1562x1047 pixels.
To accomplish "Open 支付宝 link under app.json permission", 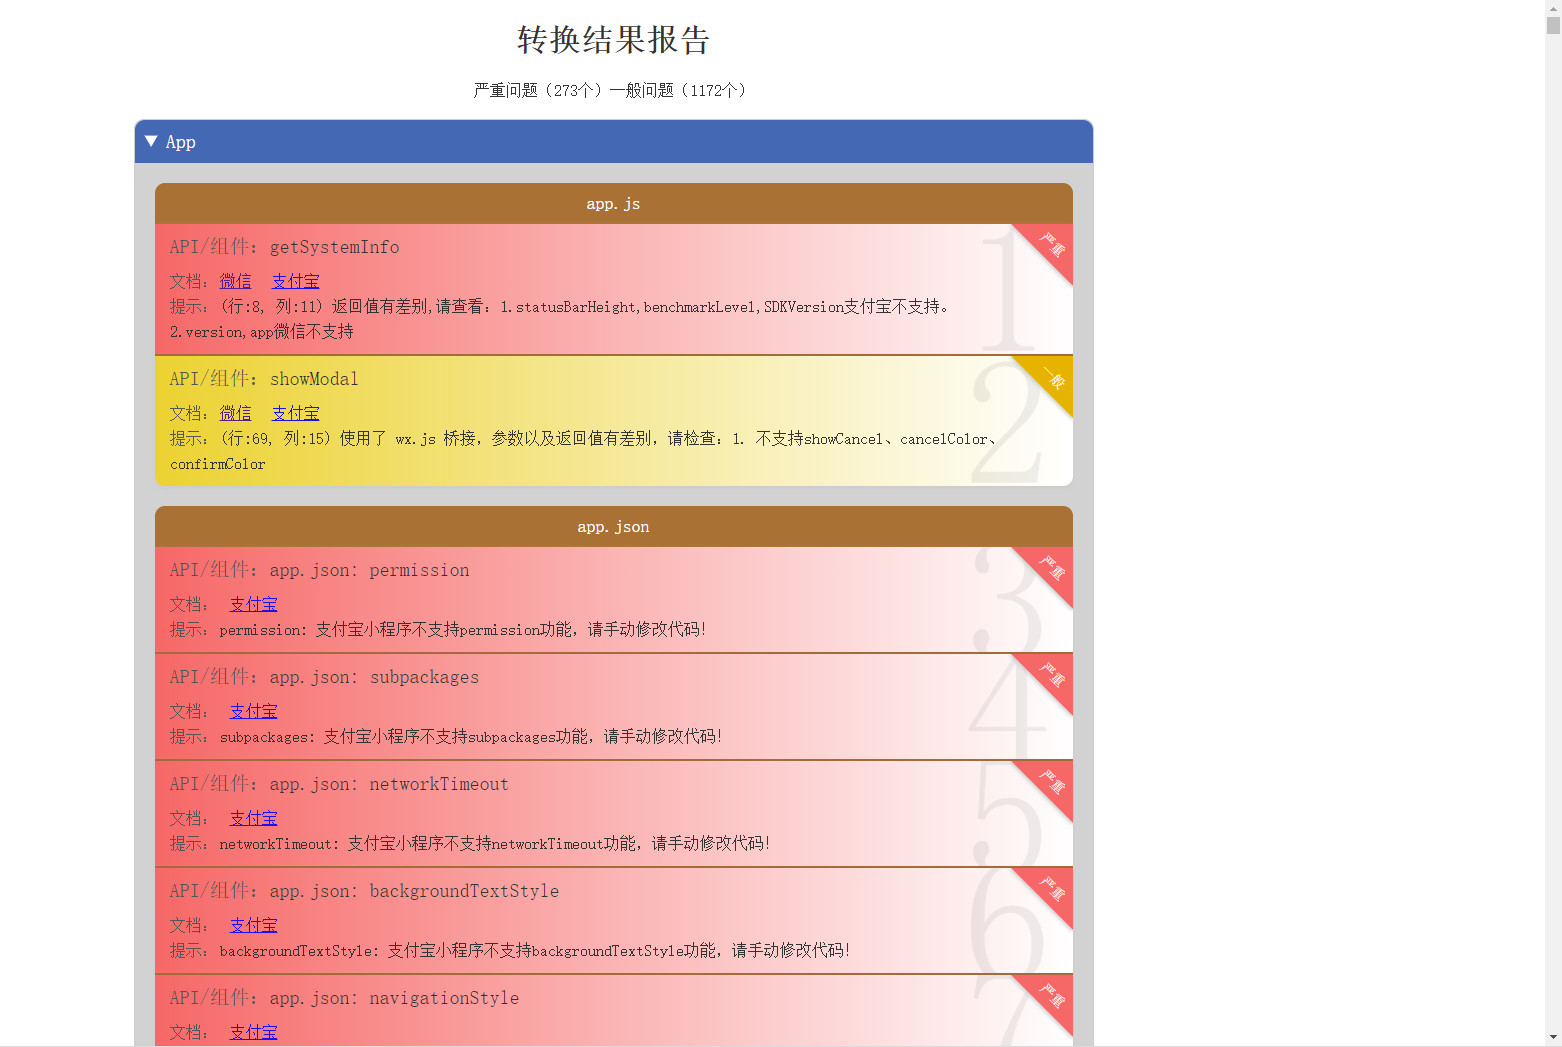I will click(254, 604).
